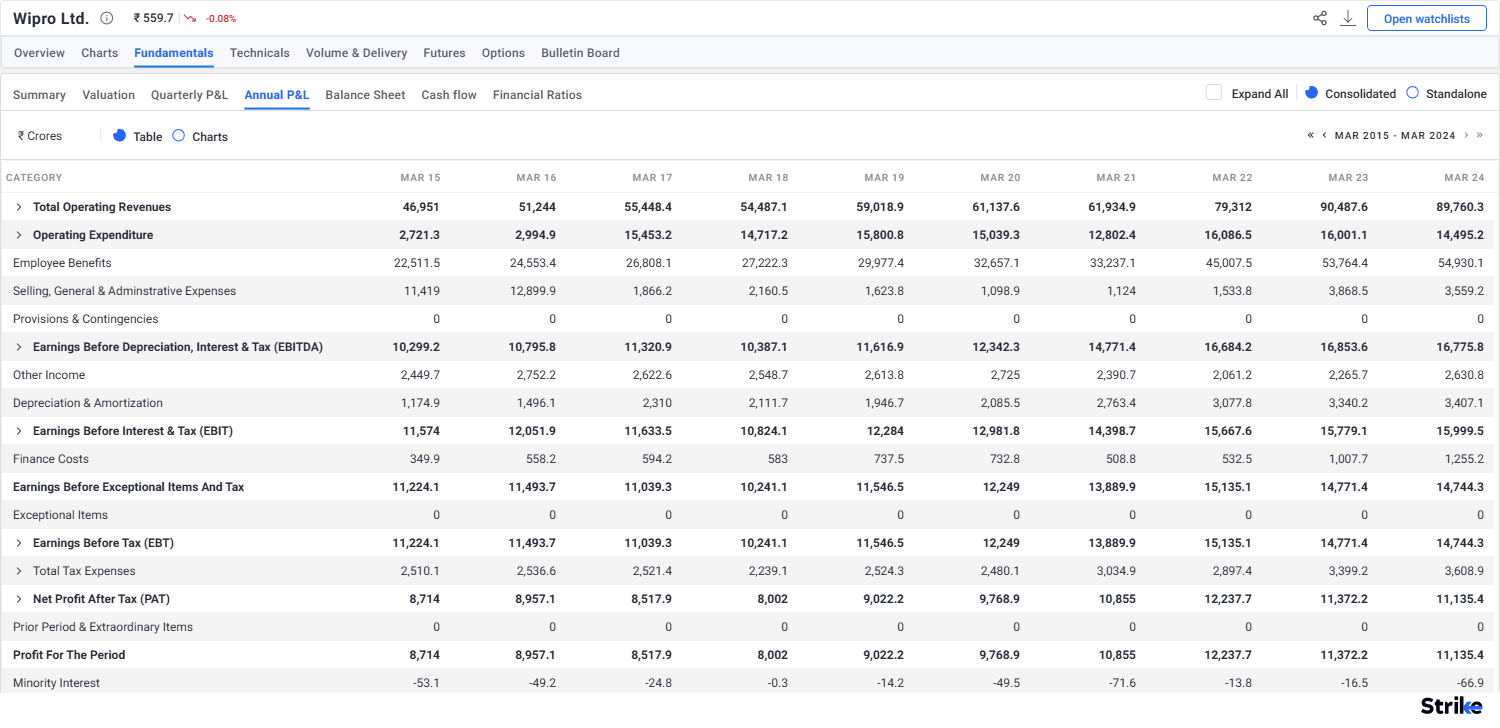1500x728 pixels.
Task: Switch to the Financial Ratios sub-tab
Action: click(x=537, y=95)
